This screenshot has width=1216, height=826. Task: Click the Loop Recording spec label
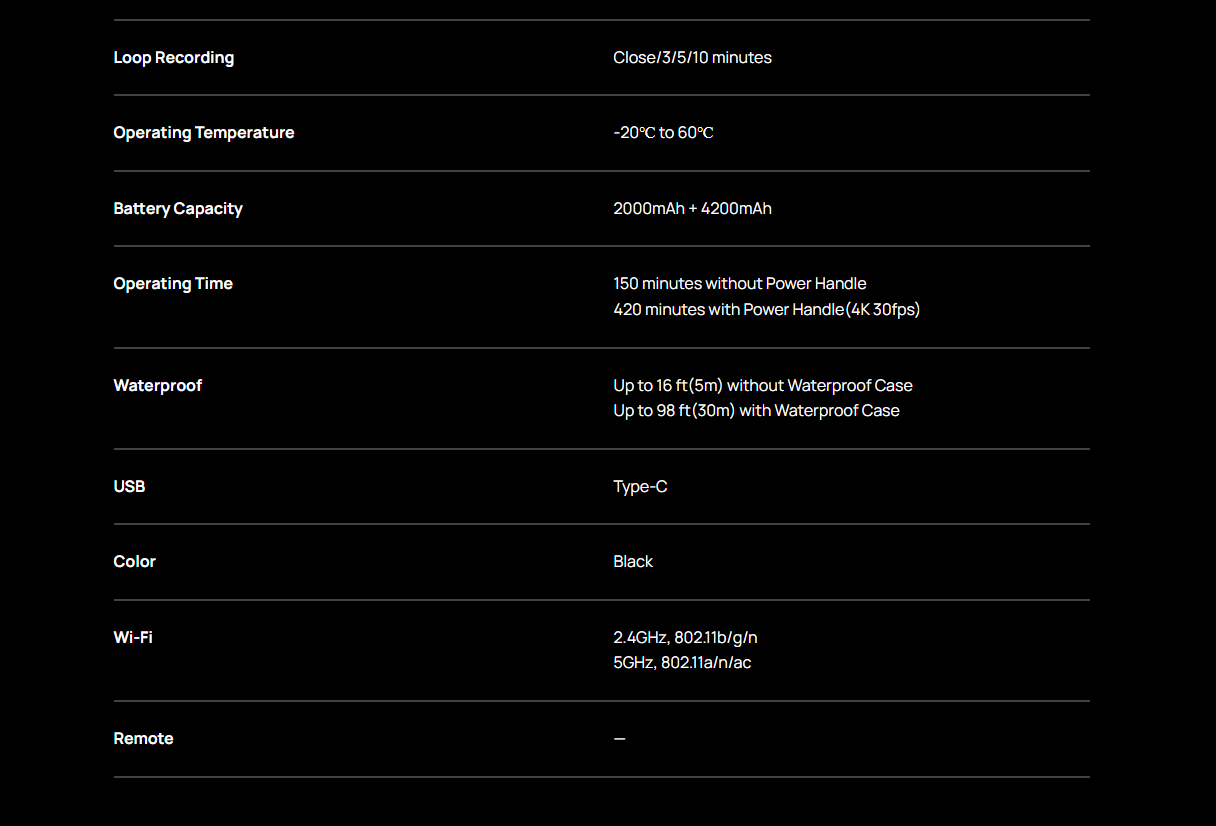[x=173, y=58]
